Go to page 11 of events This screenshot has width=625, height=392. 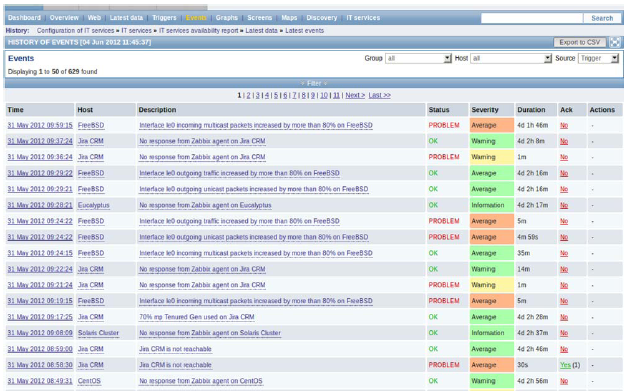click(x=336, y=95)
